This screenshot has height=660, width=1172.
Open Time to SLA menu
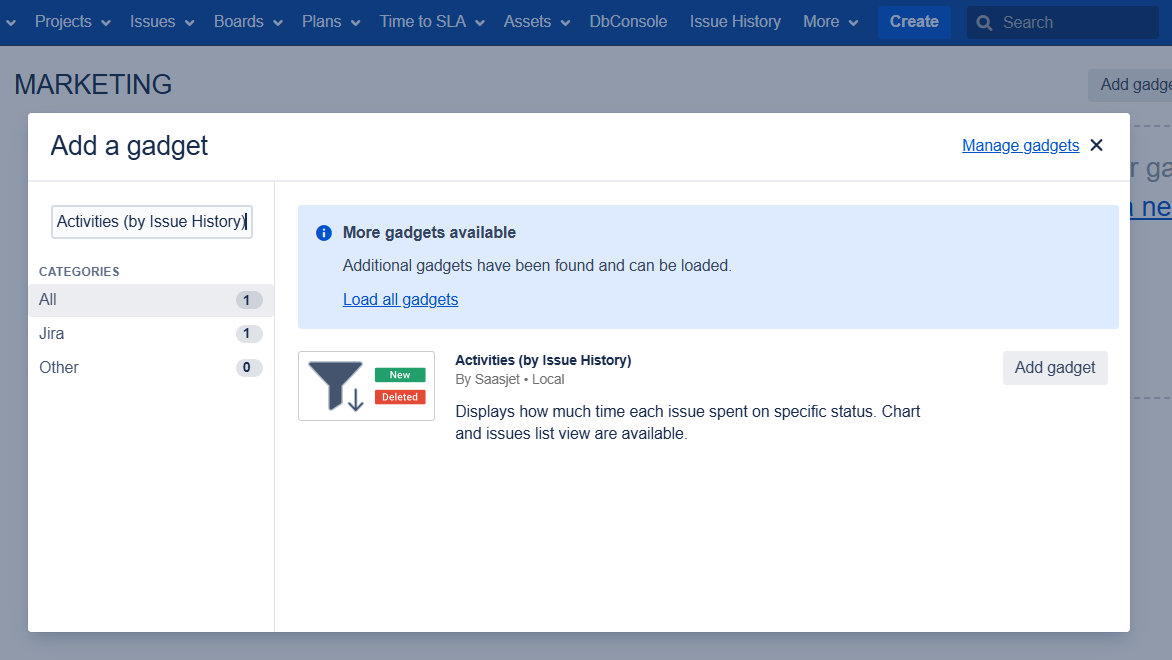click(x=431, y=22)
